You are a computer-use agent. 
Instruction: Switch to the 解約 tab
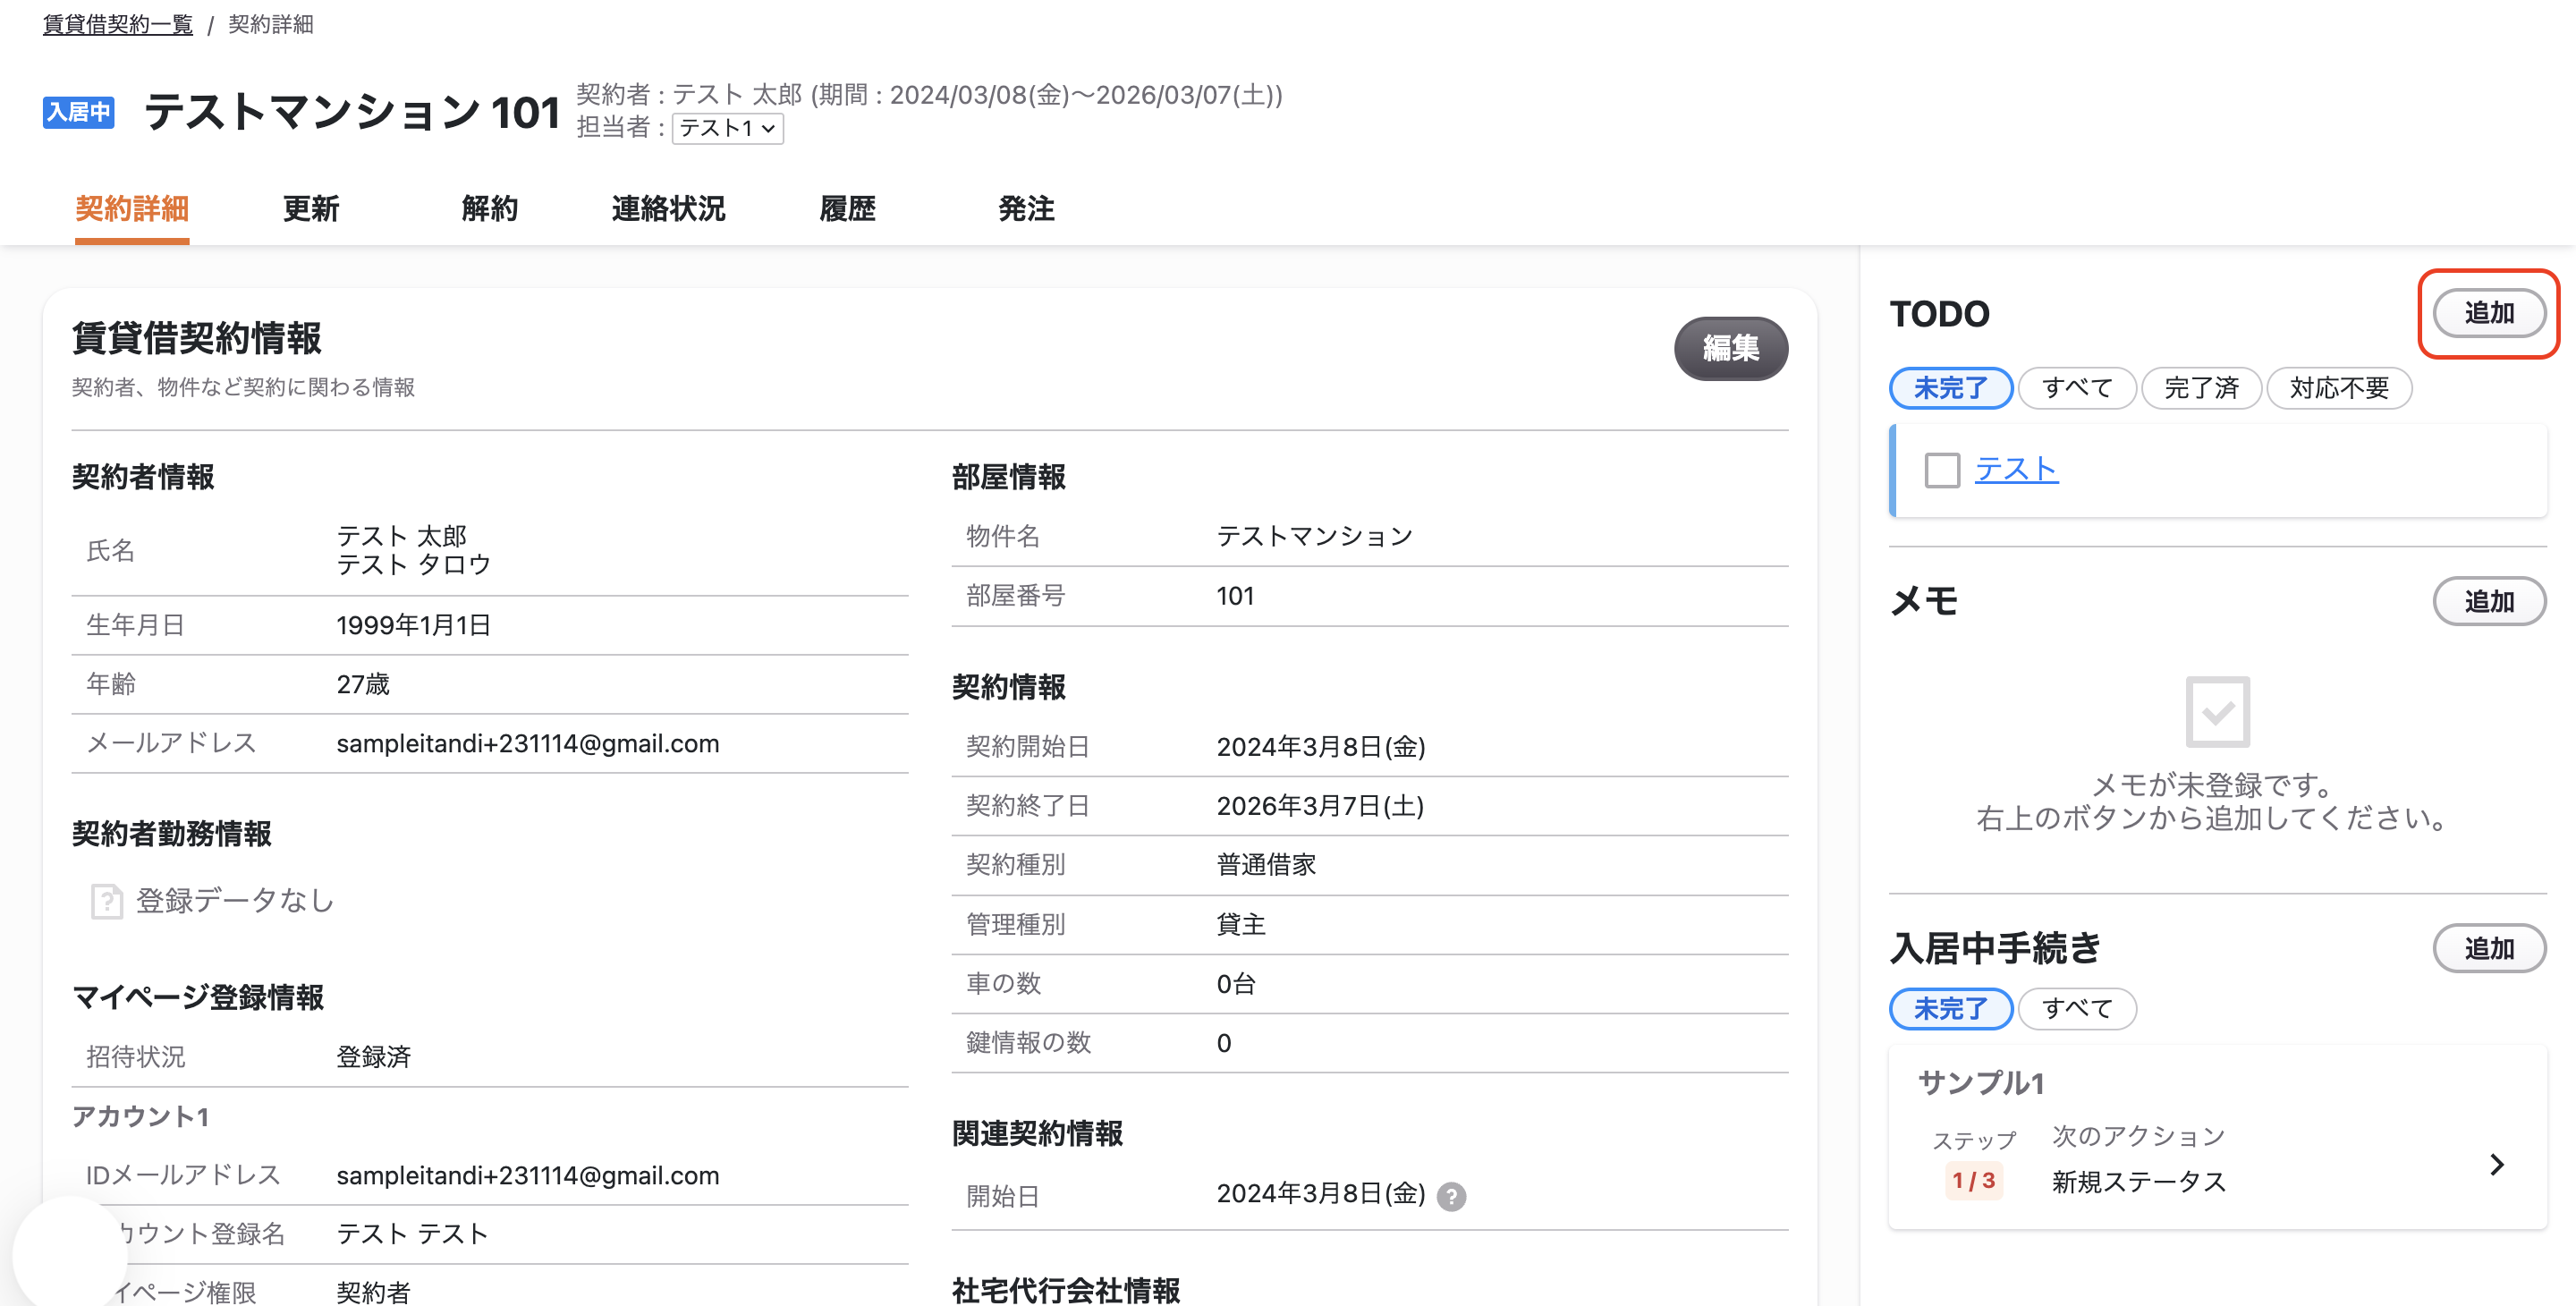pos(490,209)
